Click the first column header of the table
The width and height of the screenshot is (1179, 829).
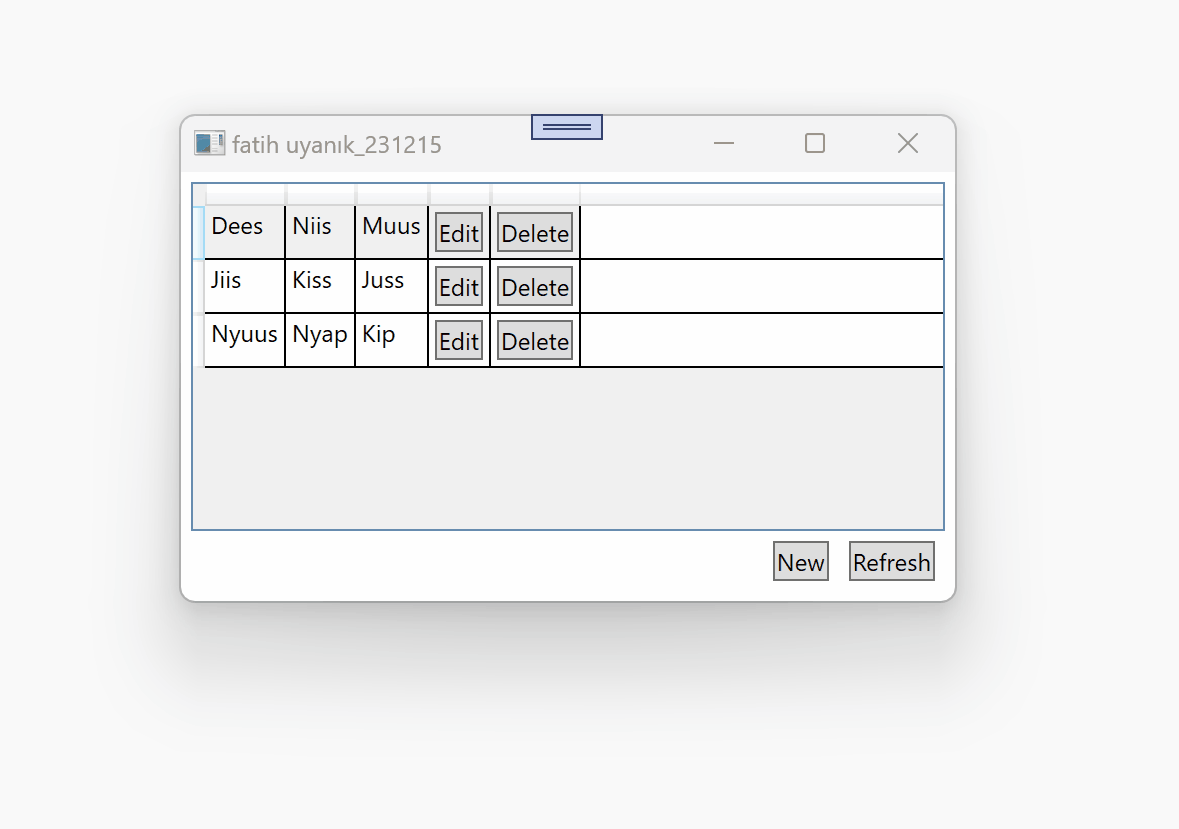(x=243, y=193)
